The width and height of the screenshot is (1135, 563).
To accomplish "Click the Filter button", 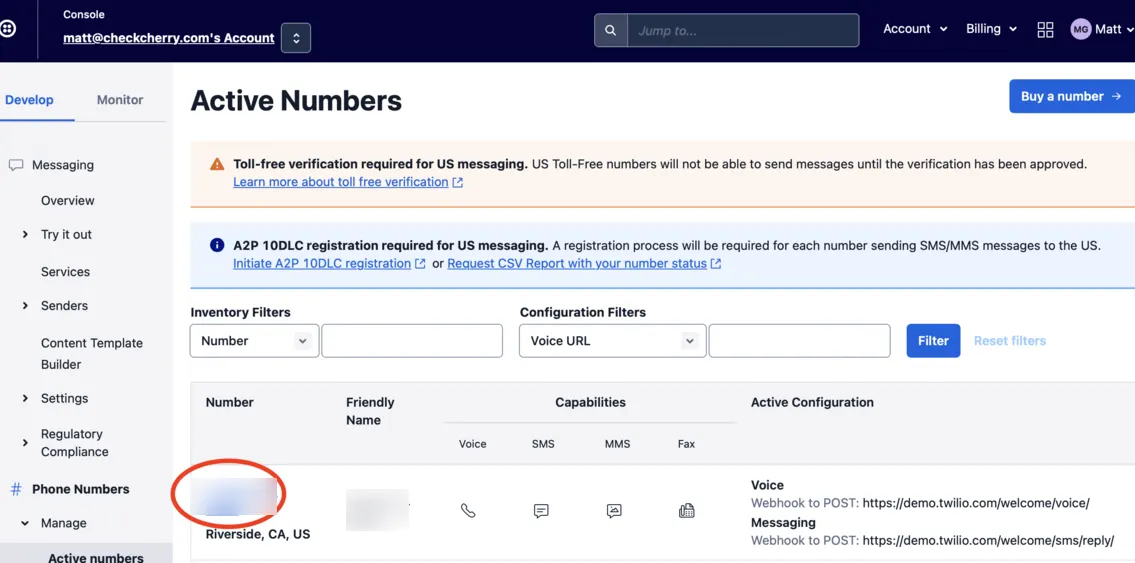I will [933, 341].
